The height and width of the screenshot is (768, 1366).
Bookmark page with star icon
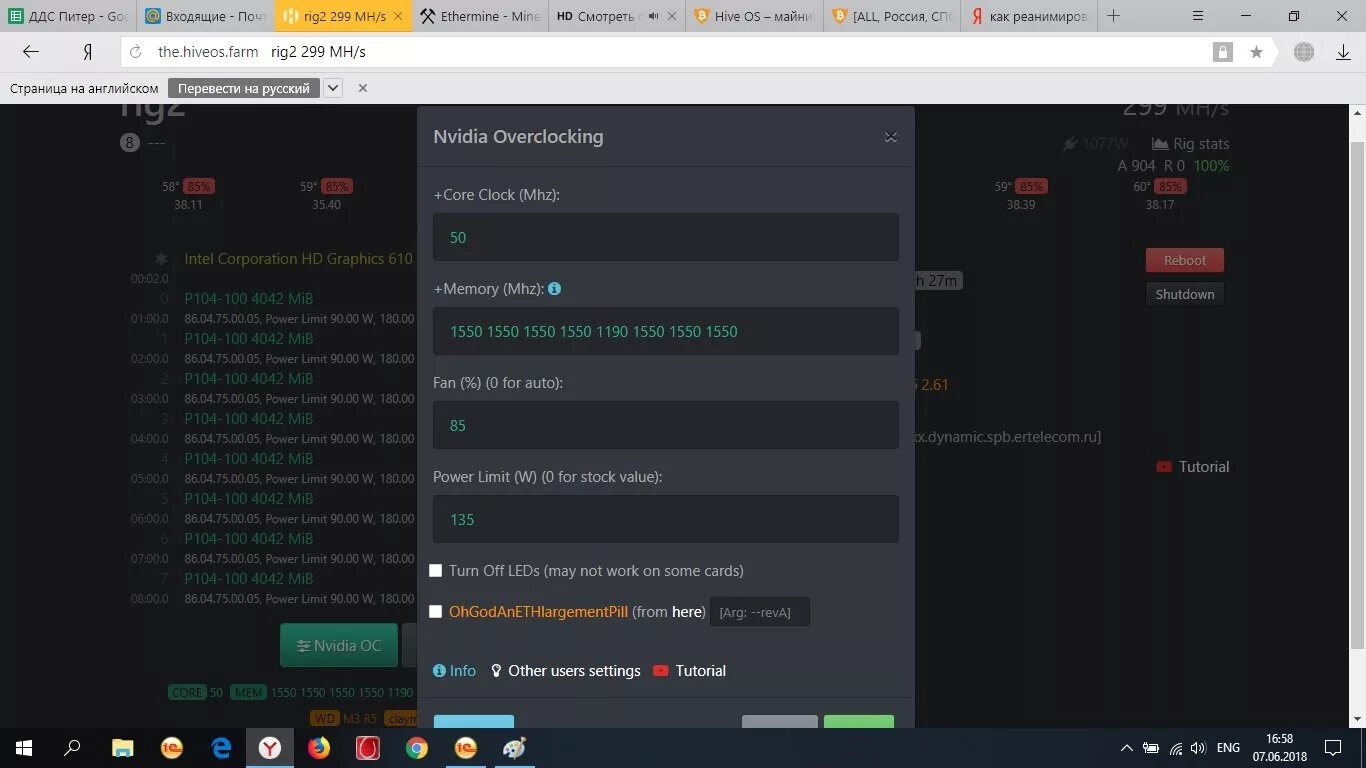pos(1256,52)
